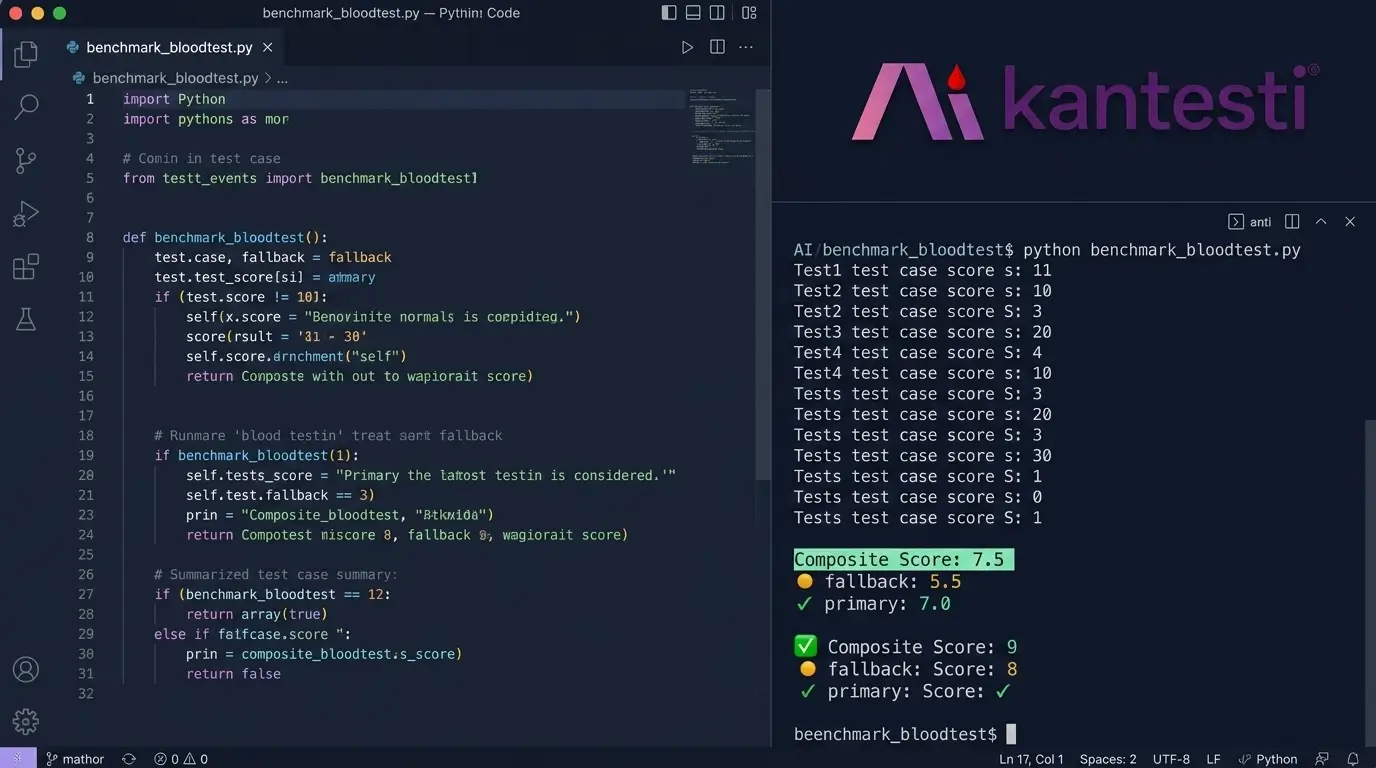
Task: Click 'def benchmark_bloodtest():' code line
Action: coord(225,238)
